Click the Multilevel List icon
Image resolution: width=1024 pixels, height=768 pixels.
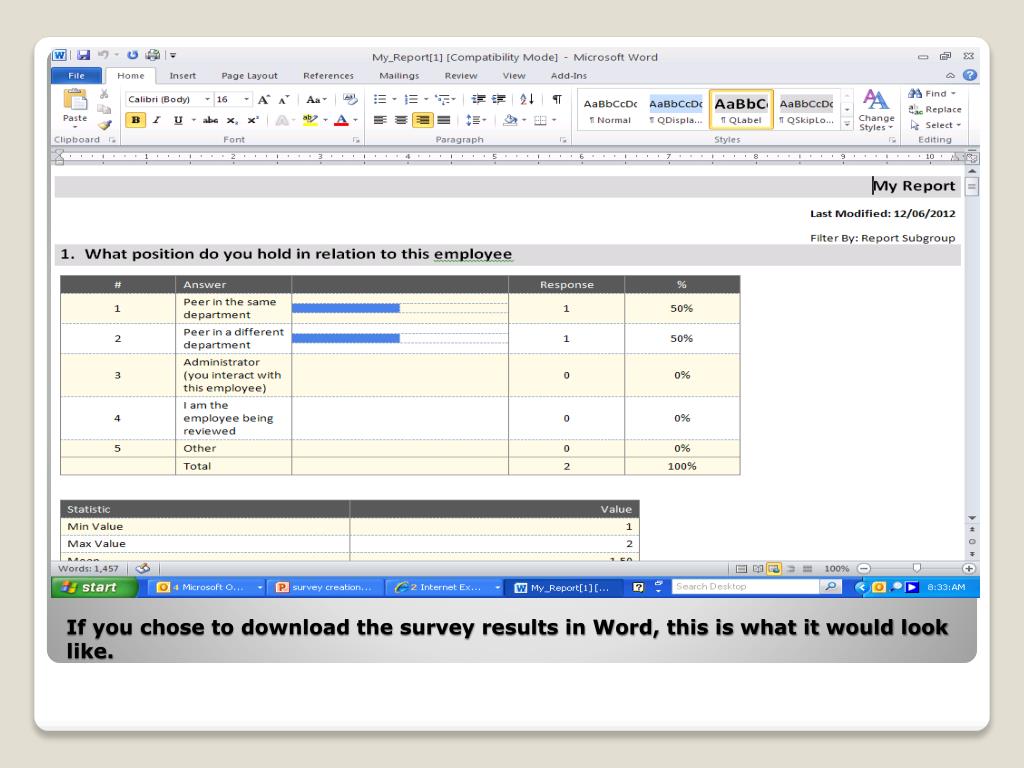point(442,99)
